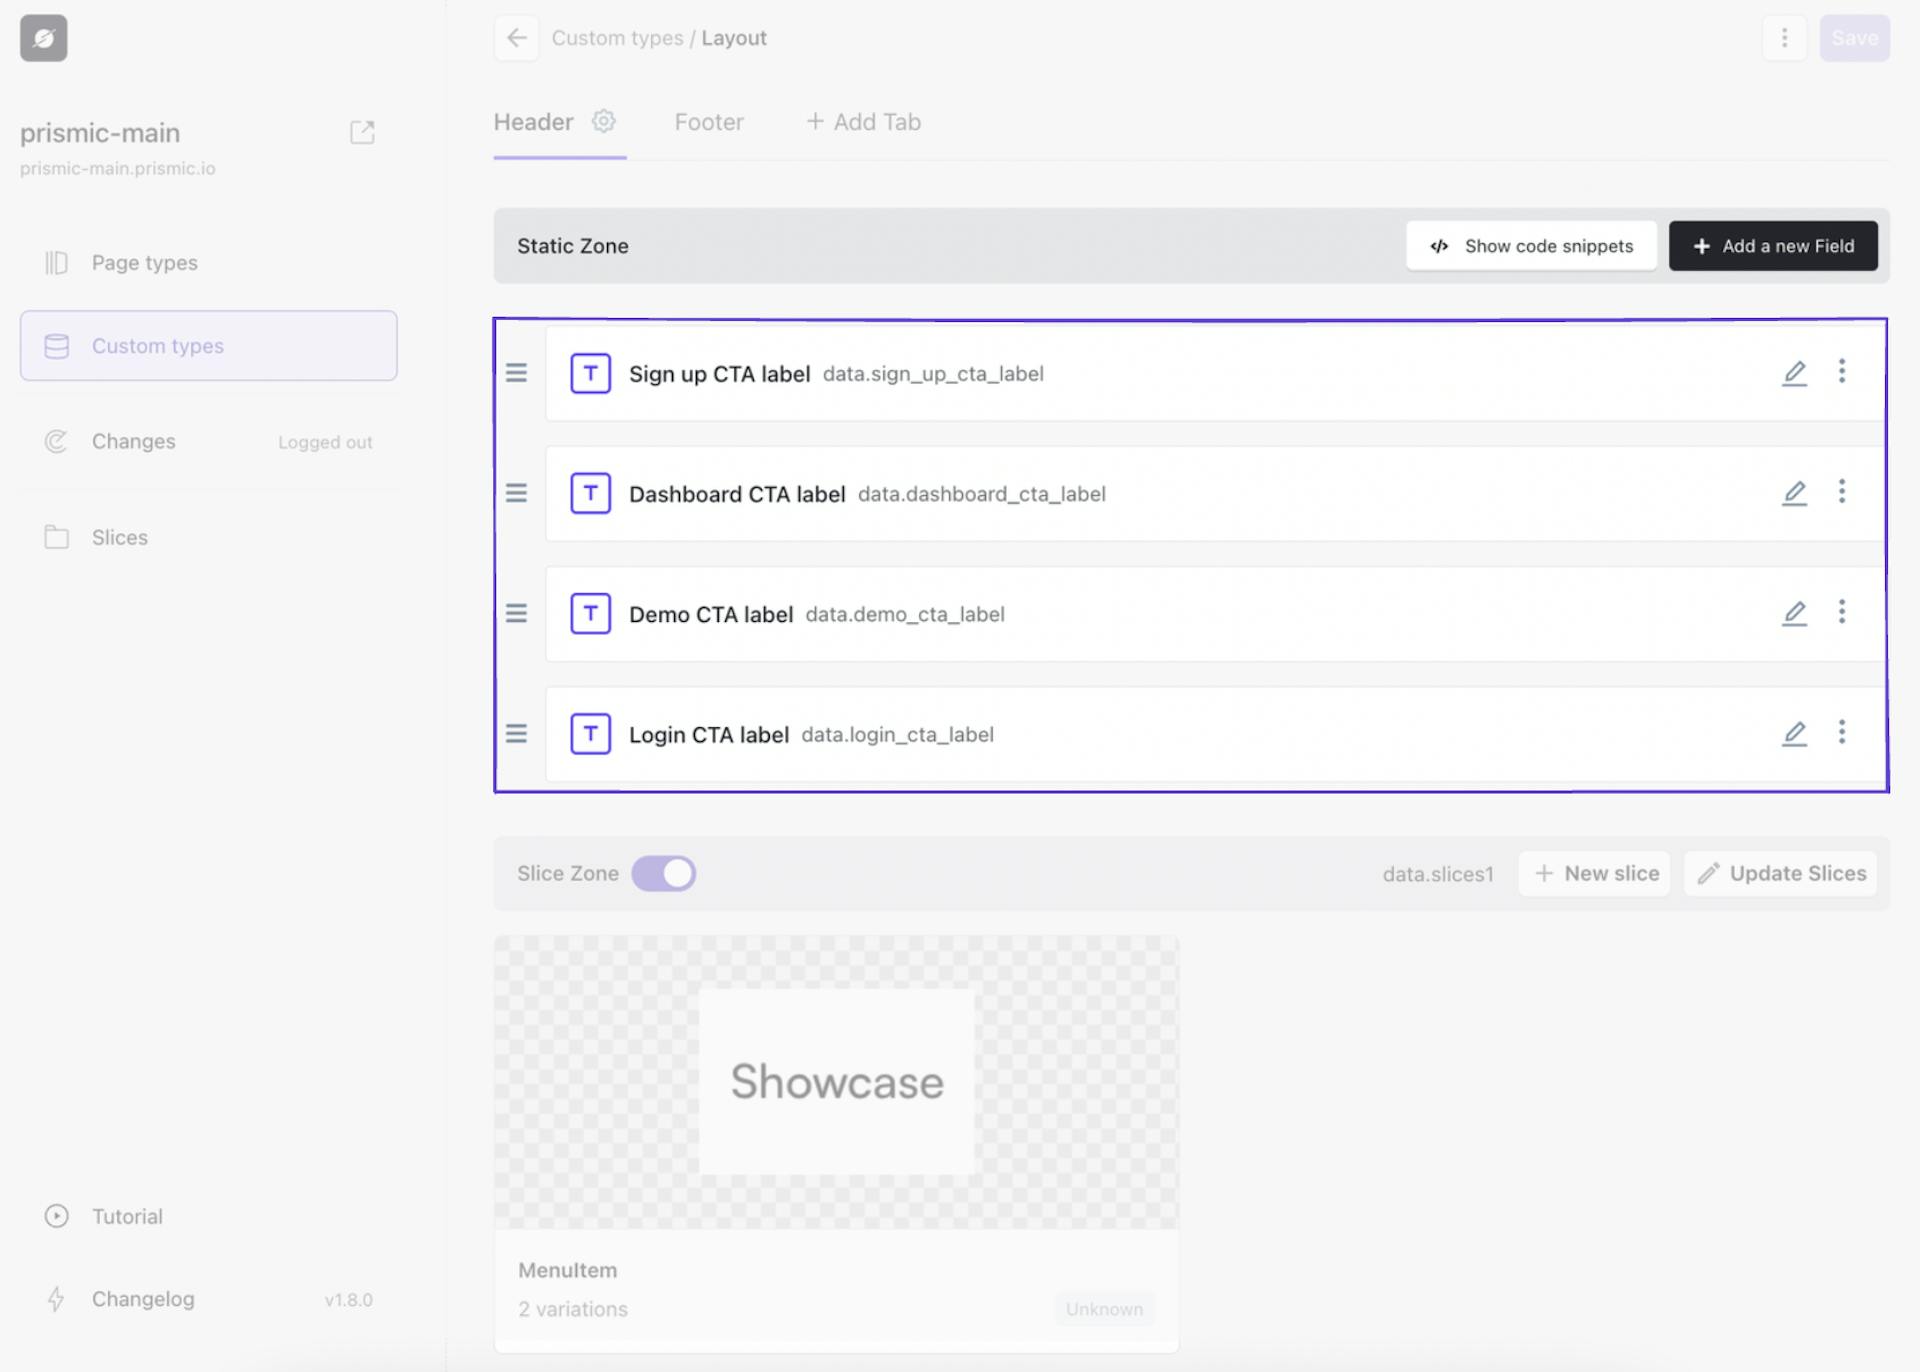Screen dimensions: 1920x1372
Task: Open Page types from the sidebar
Action: 143,262
